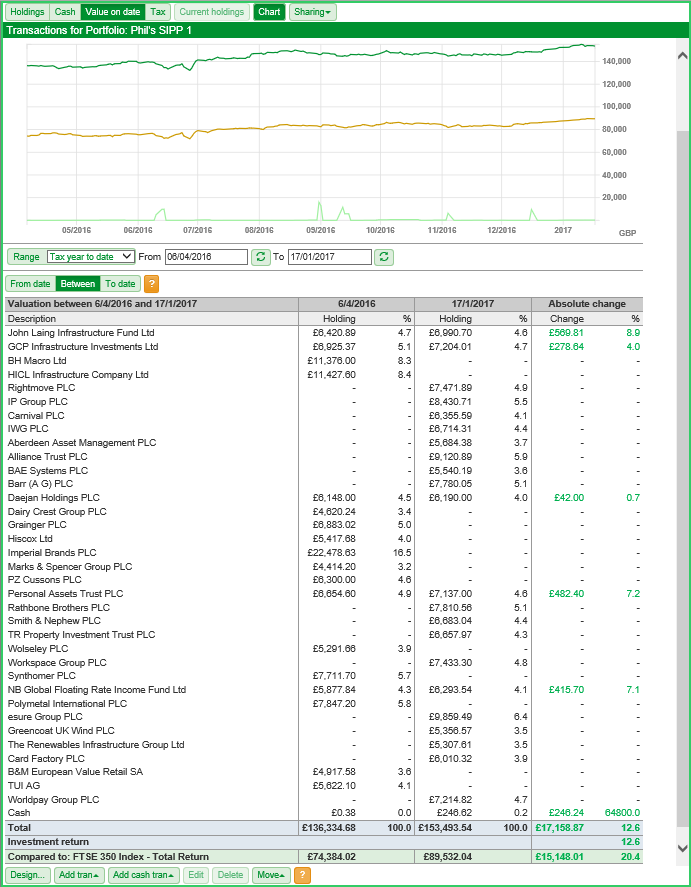
Task: Open Add tran menu
Action: (79, 875)
